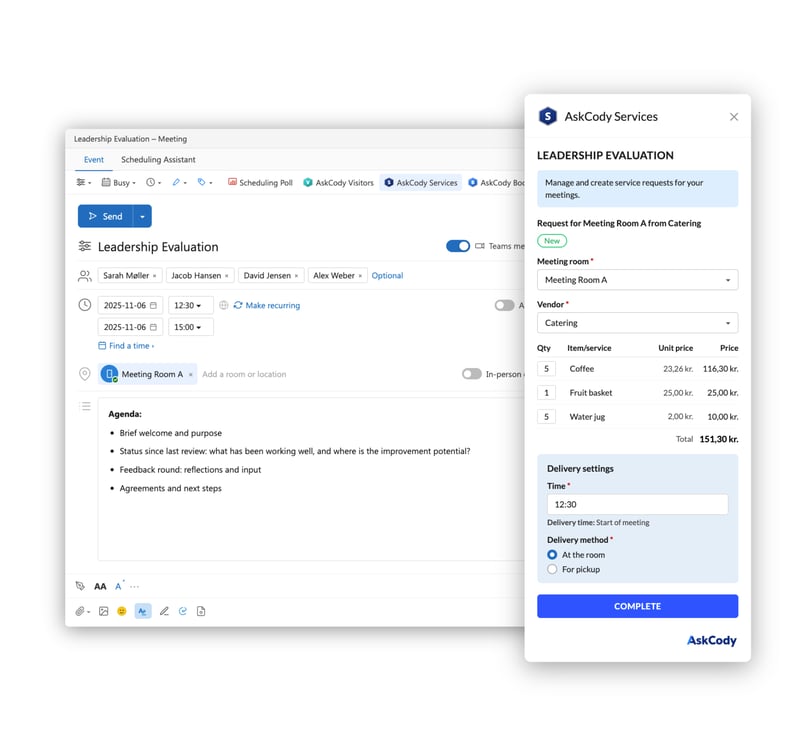Switch to Scheduling Assistant tab
The height and width of the screenshot is (756, 800).
point(158,160)
